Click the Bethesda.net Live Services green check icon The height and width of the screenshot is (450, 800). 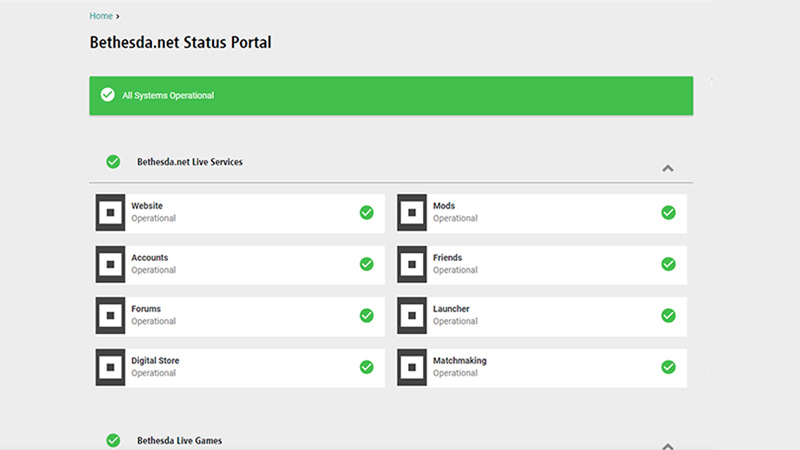113,162
